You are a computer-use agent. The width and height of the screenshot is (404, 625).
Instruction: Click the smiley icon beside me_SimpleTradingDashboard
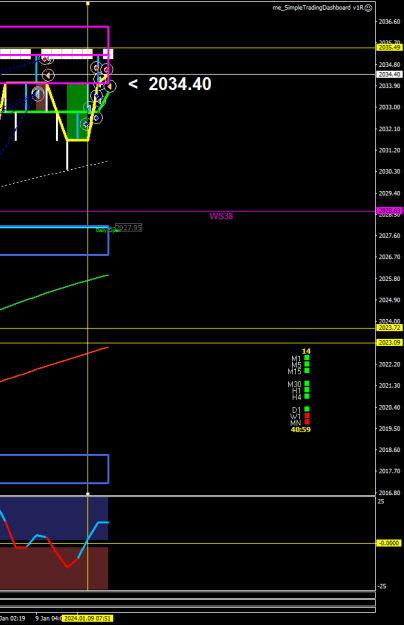coord(369,8)
